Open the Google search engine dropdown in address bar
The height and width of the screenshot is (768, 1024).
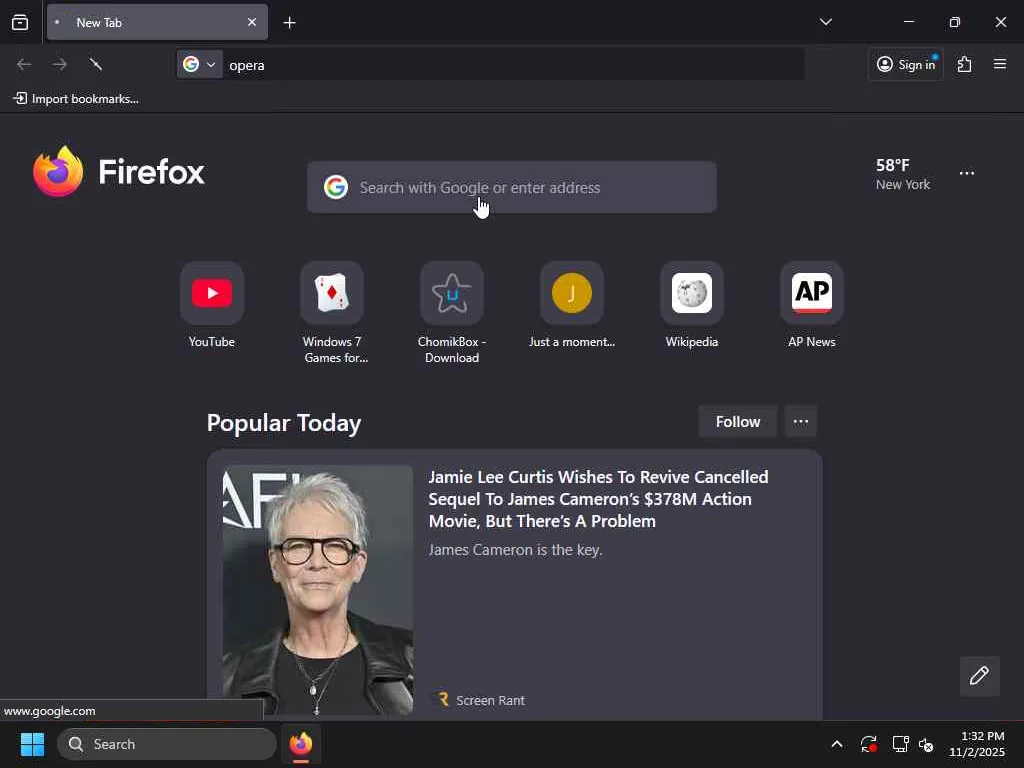(199, 64)
